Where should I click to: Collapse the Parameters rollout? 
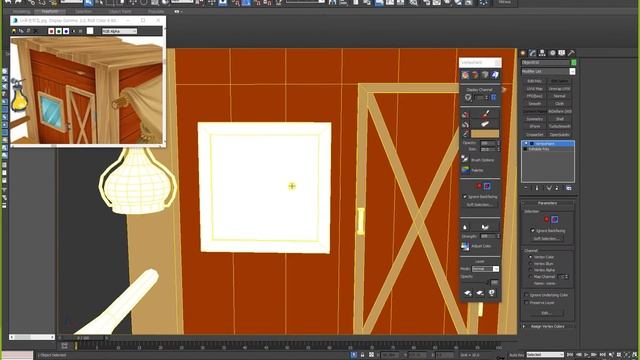(x=548, y=203)
